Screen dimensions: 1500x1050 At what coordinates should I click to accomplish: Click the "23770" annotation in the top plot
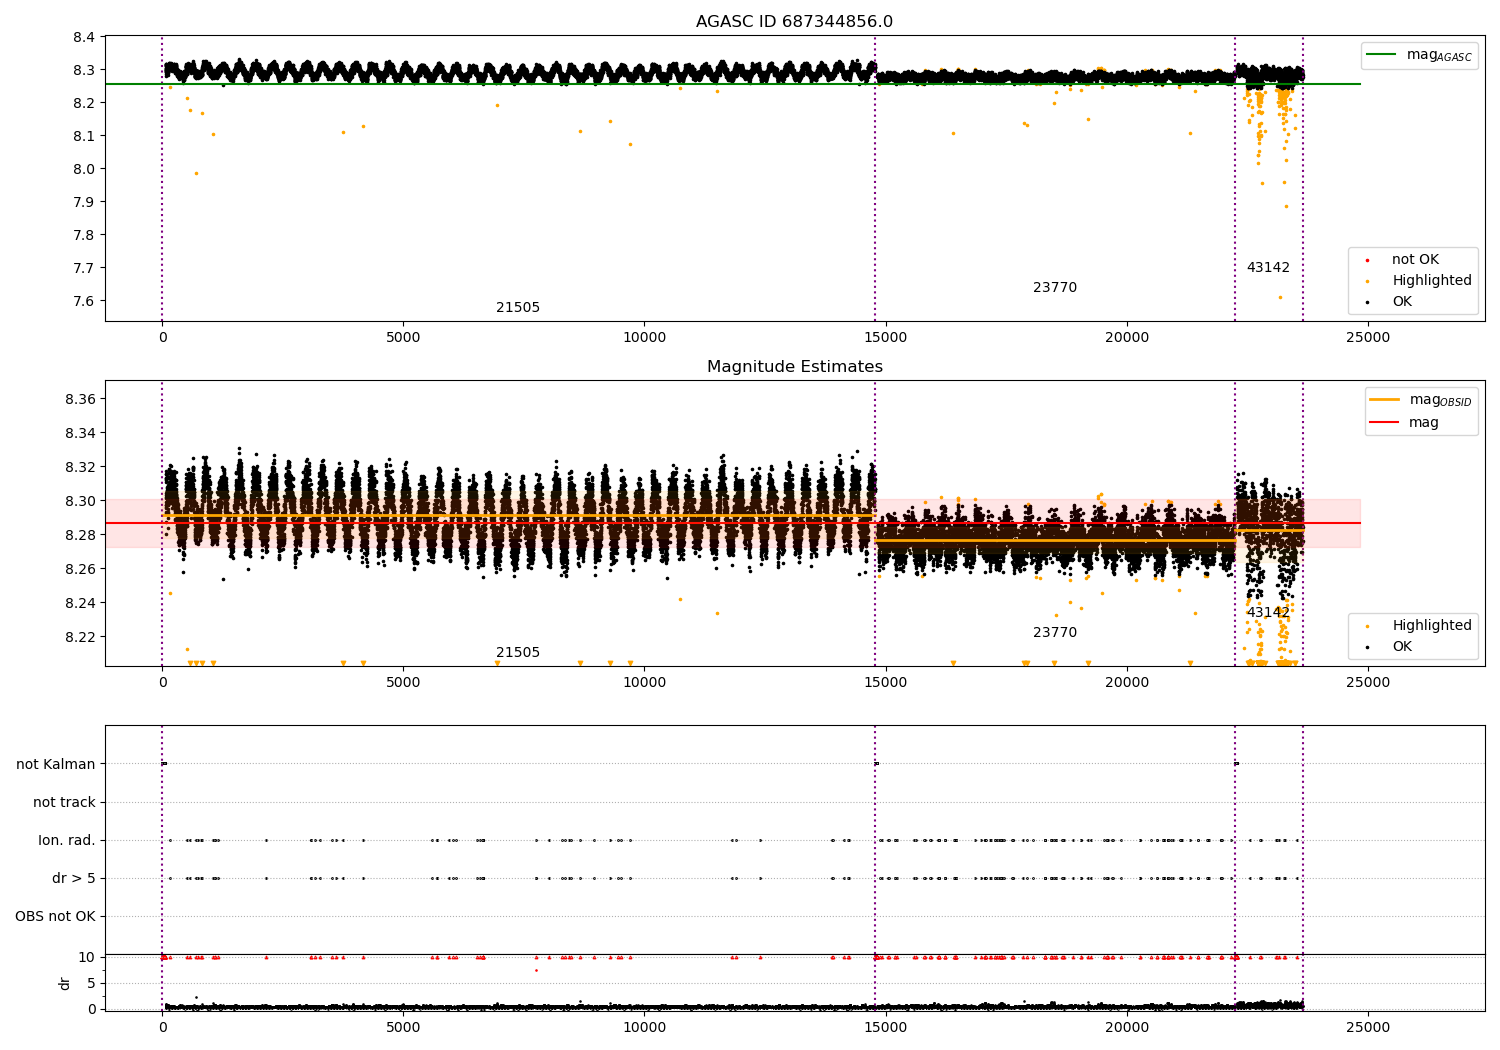(1055, 288)
